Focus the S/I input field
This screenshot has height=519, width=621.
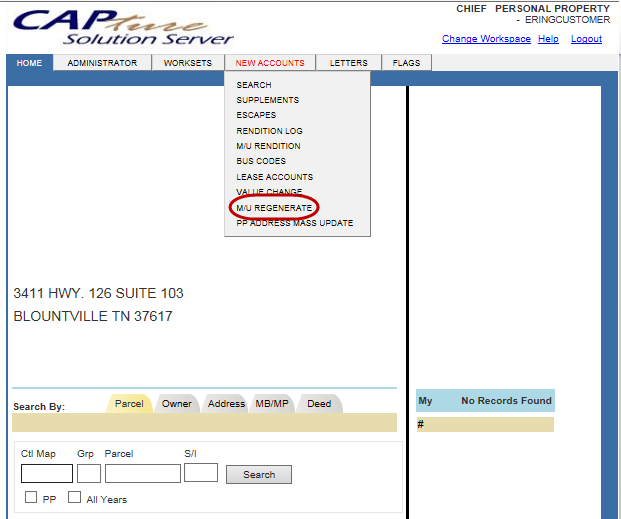[x=201, y=473]
